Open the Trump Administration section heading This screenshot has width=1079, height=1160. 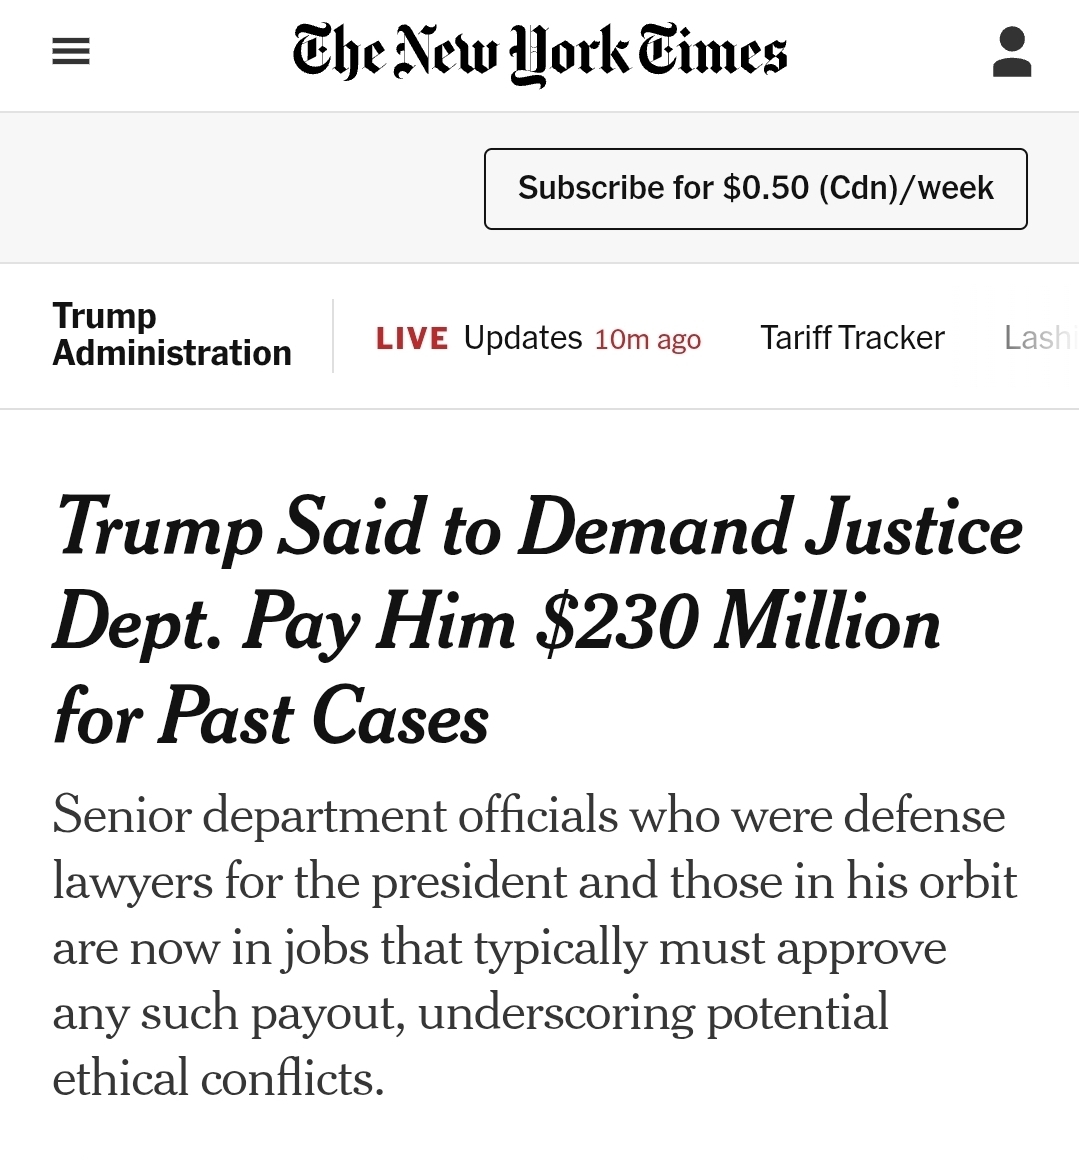pos(171,335)
